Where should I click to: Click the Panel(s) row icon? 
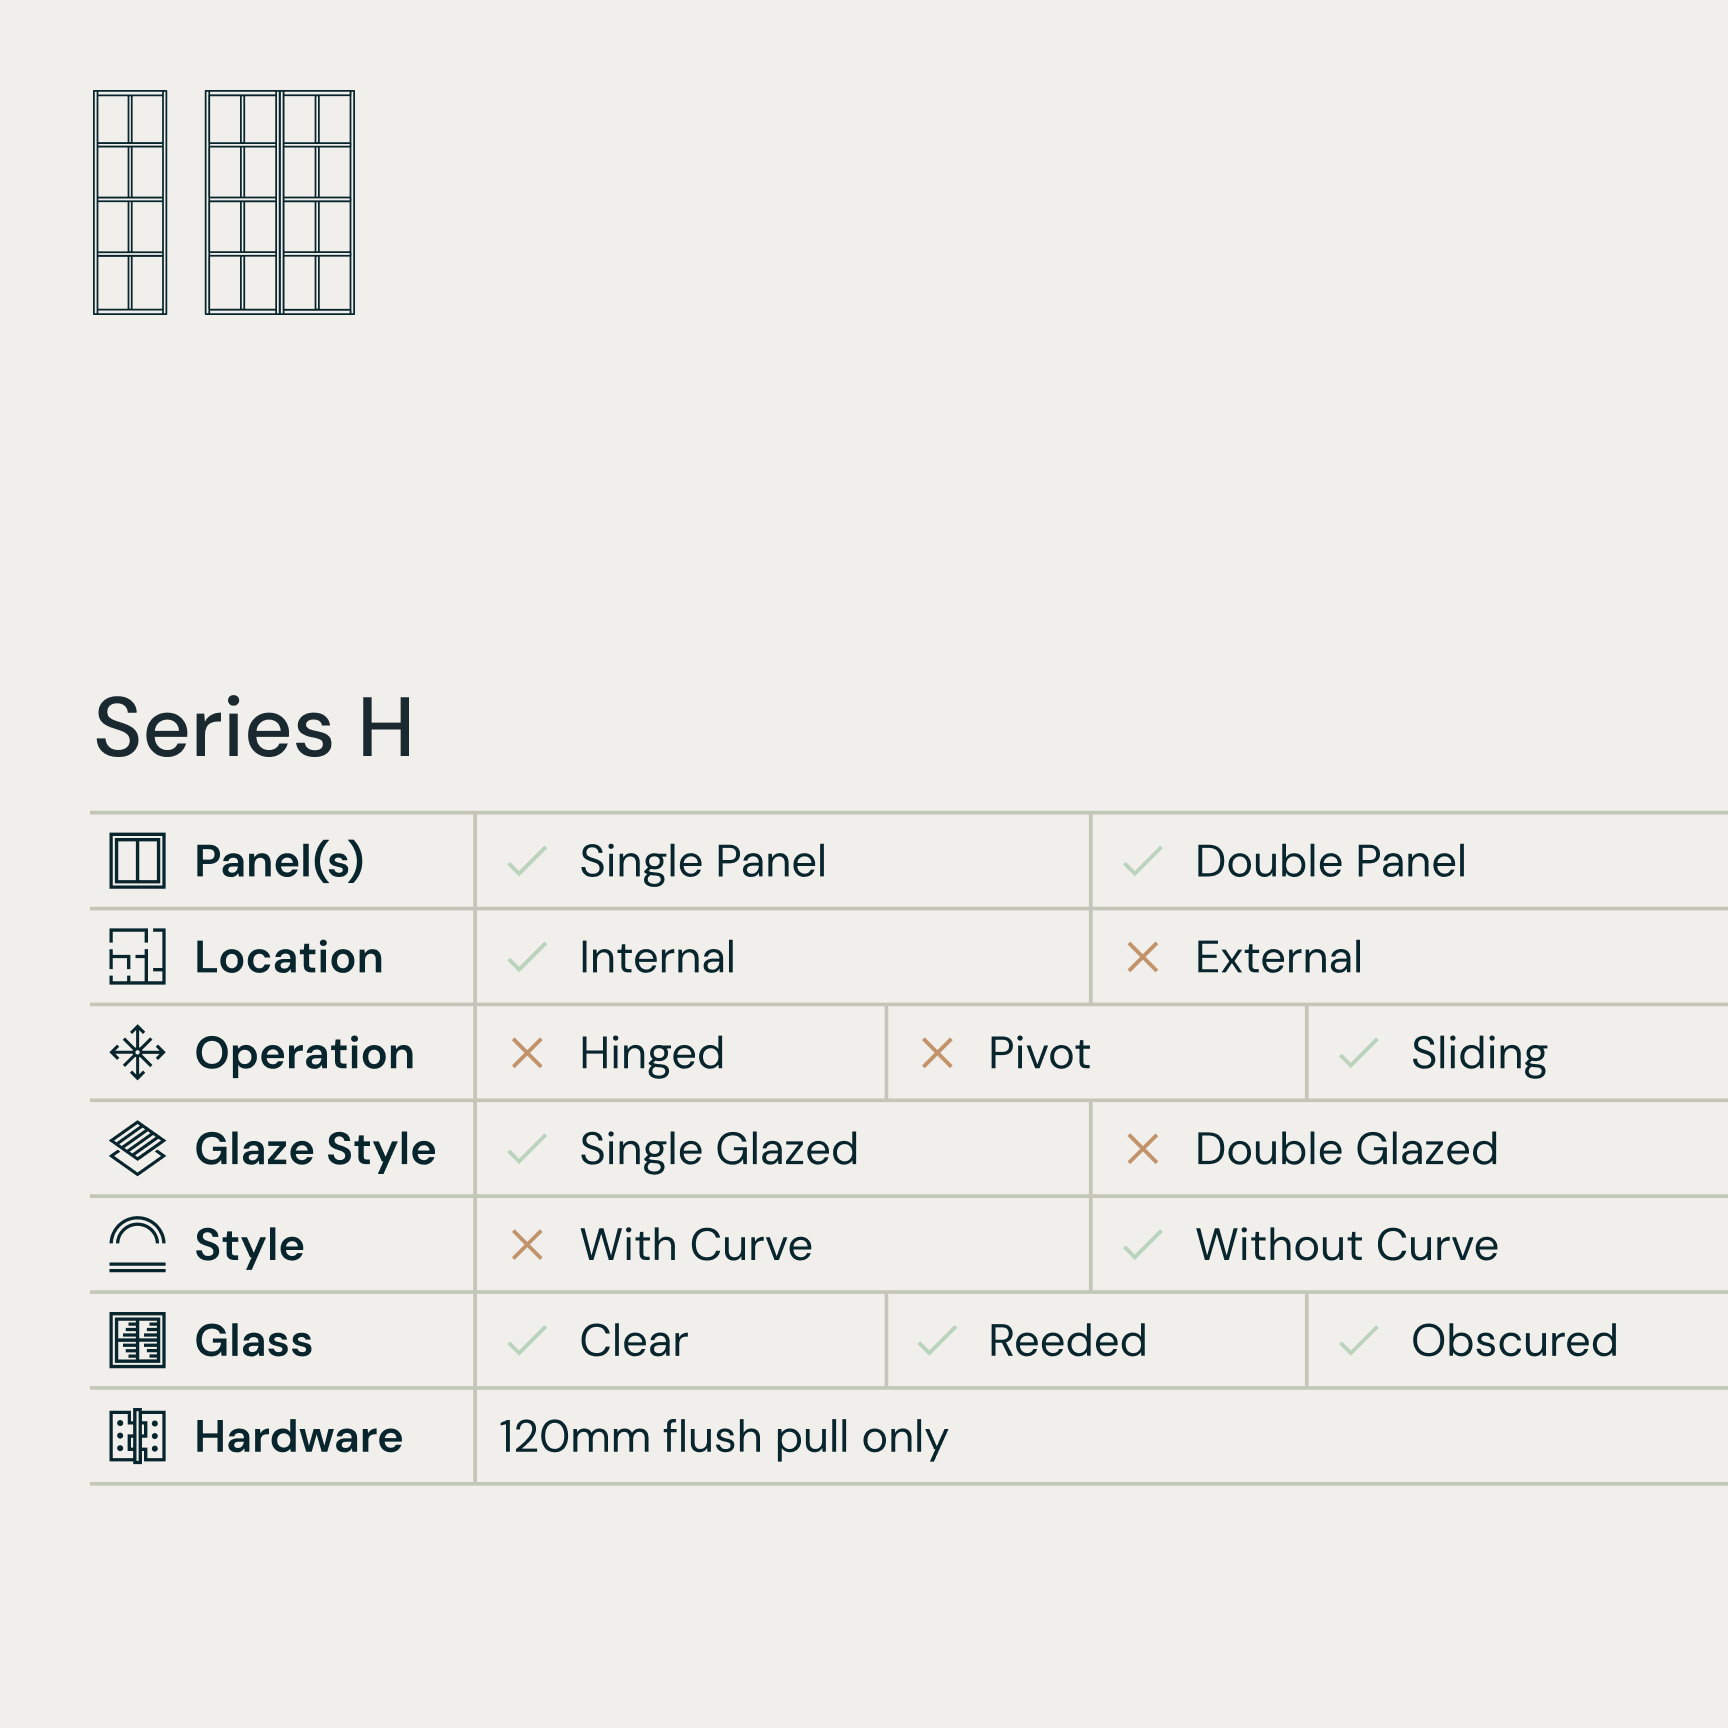[137, 861]
